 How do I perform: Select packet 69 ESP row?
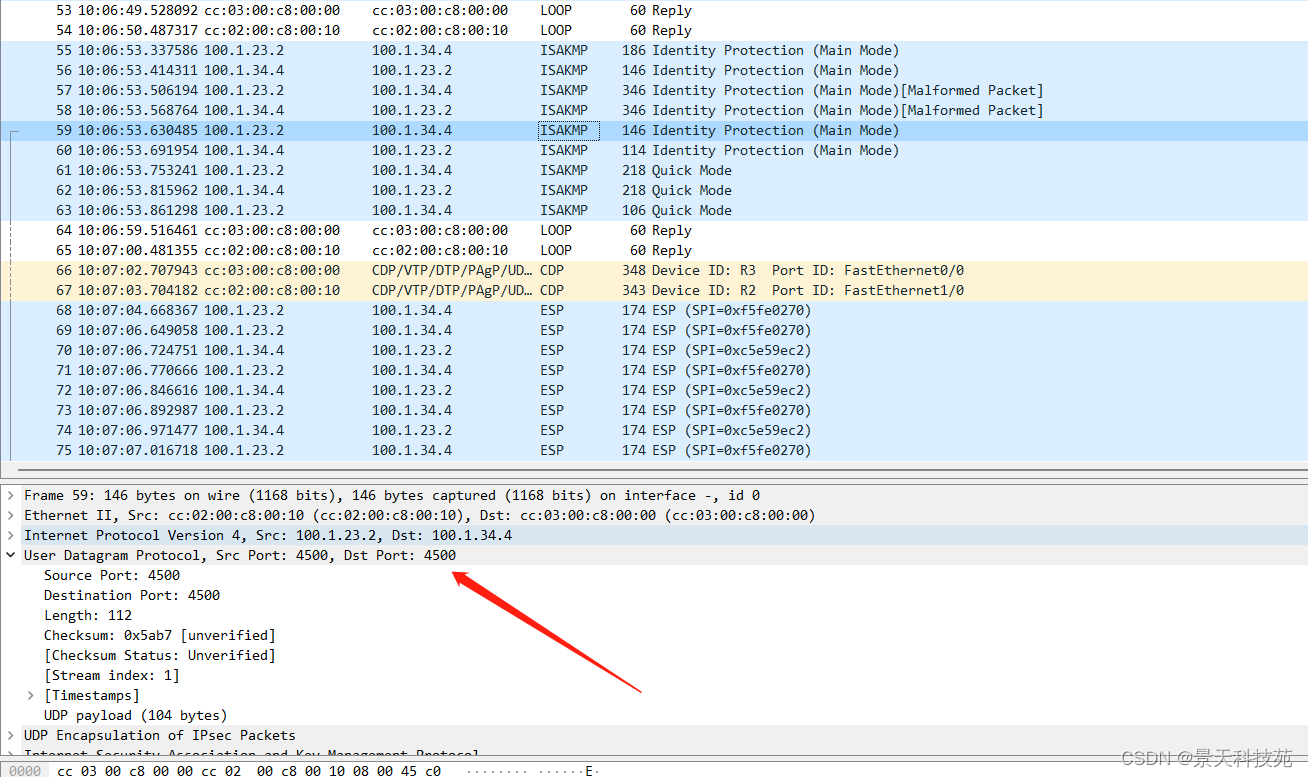[654, 330]
